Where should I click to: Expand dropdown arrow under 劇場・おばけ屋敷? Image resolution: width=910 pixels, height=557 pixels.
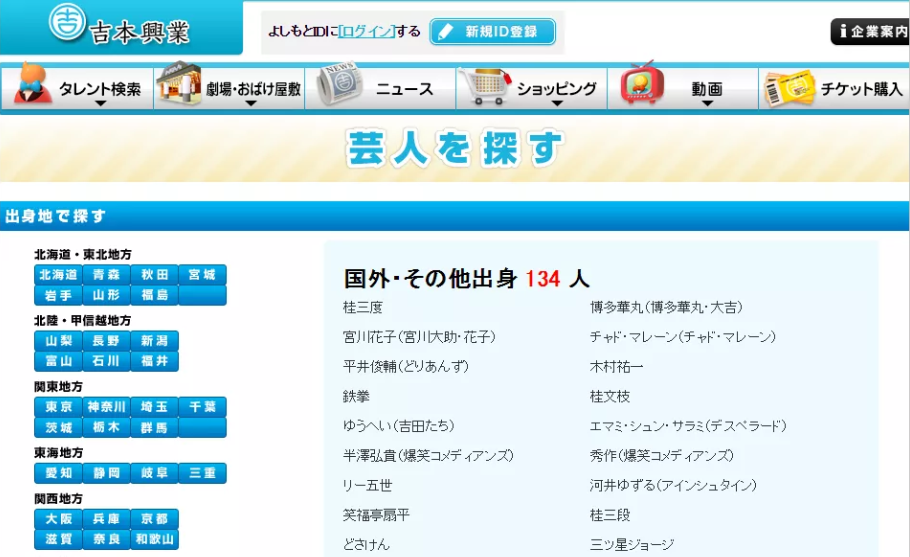251,103
